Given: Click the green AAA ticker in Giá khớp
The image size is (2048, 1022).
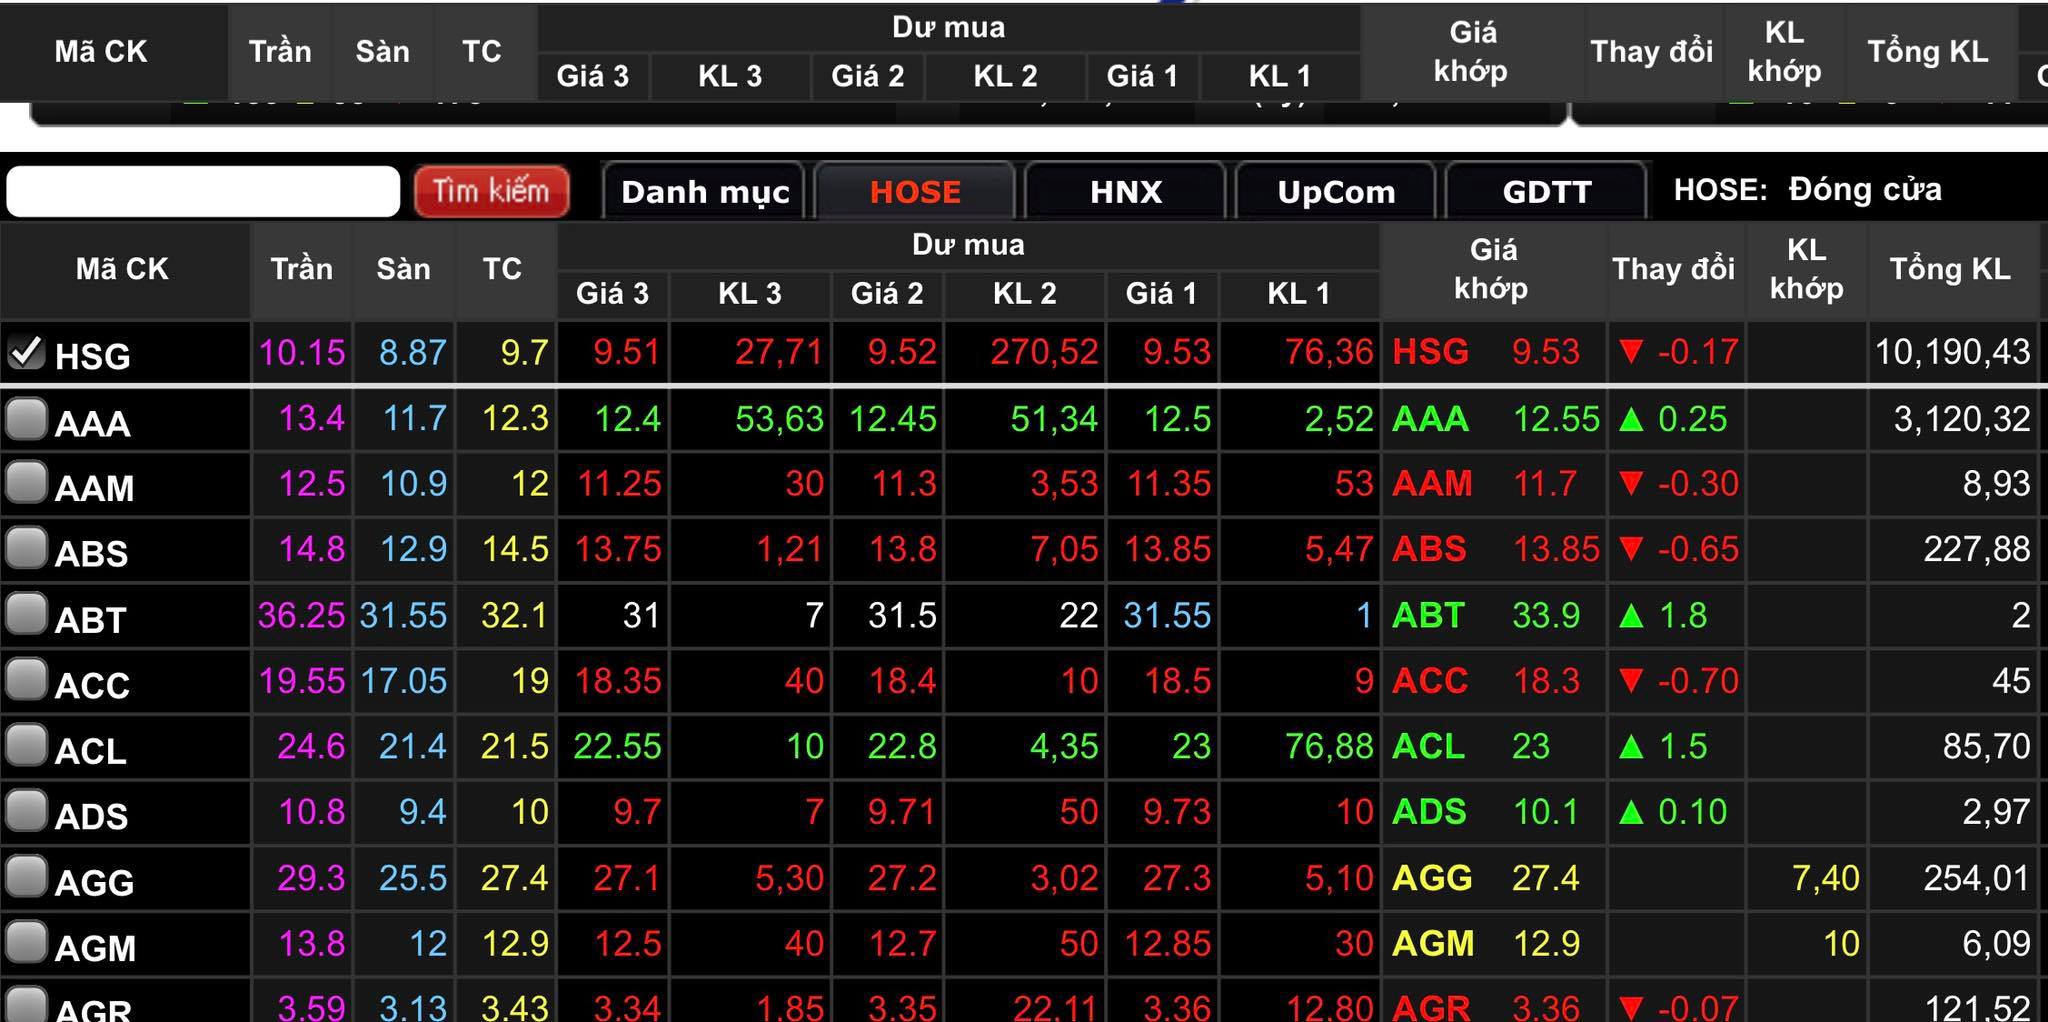Looking at the screenshot, I should click(x=1430, y=419).
